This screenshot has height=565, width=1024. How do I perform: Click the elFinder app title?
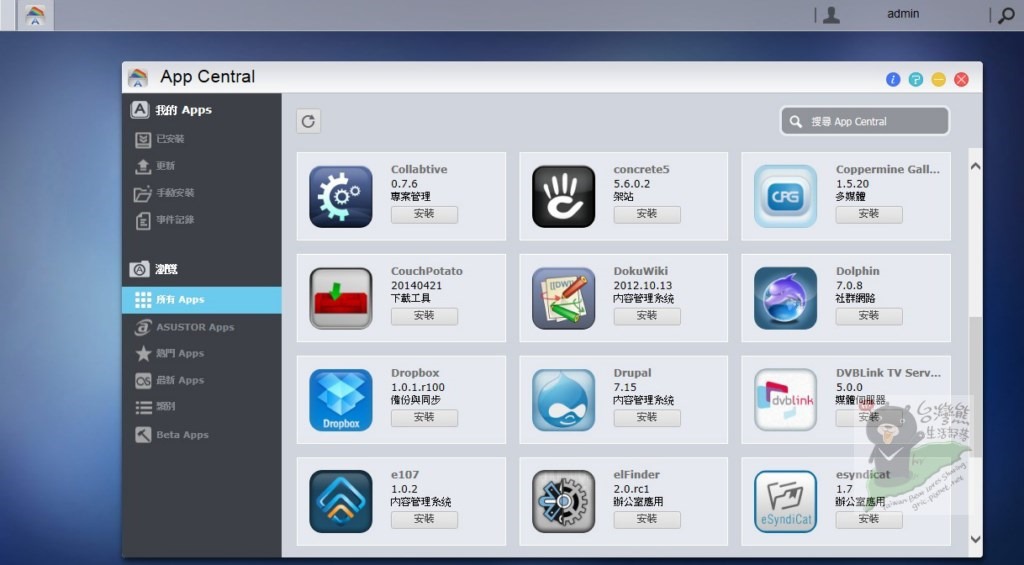pyautogui.click(x=637, y=475)
